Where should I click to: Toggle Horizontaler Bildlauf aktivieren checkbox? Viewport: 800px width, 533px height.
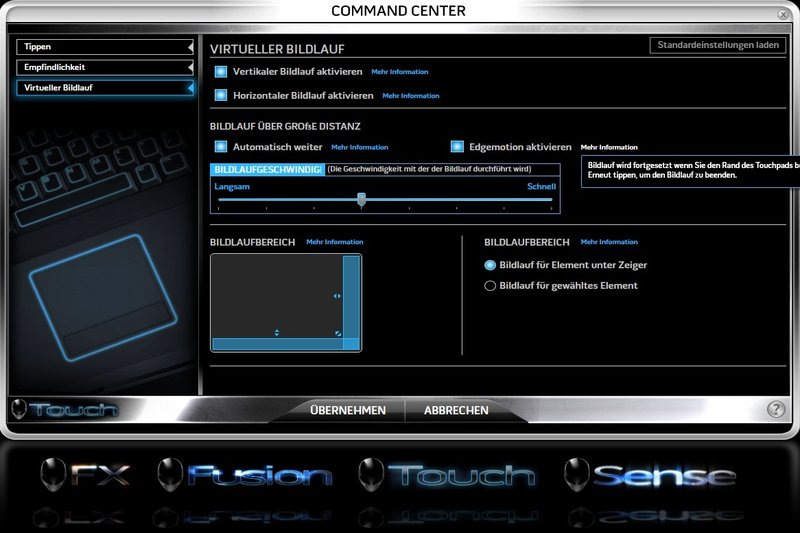click(x=221, y=95)
